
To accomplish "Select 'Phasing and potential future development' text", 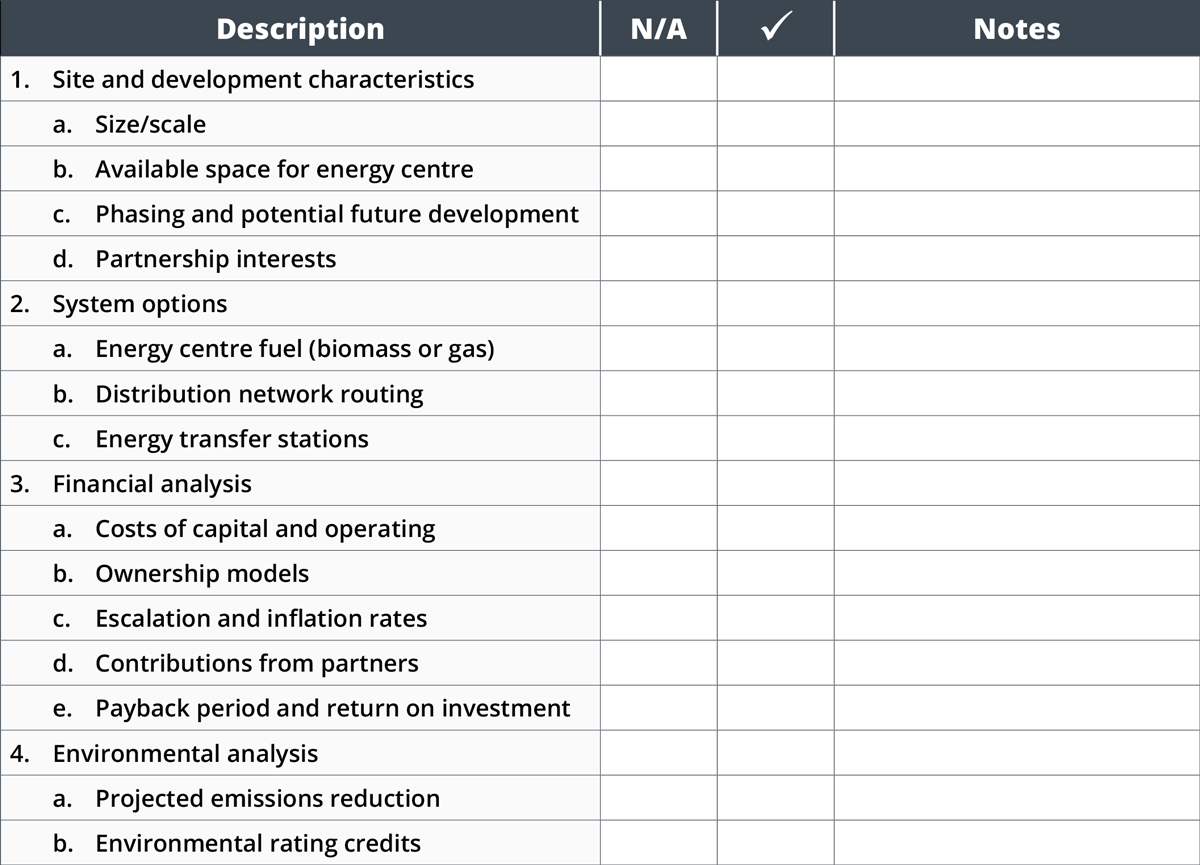I will 337,214.
